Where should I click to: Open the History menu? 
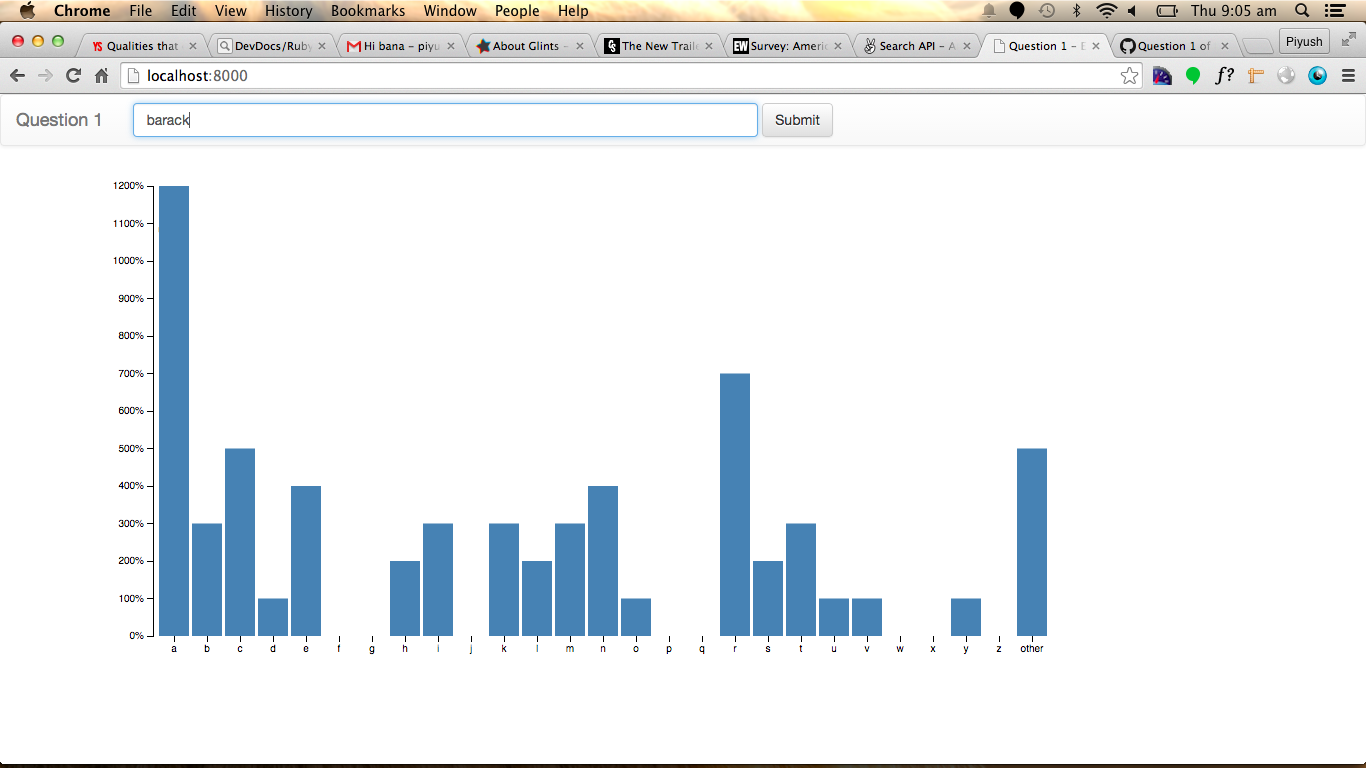coord(288,11)
